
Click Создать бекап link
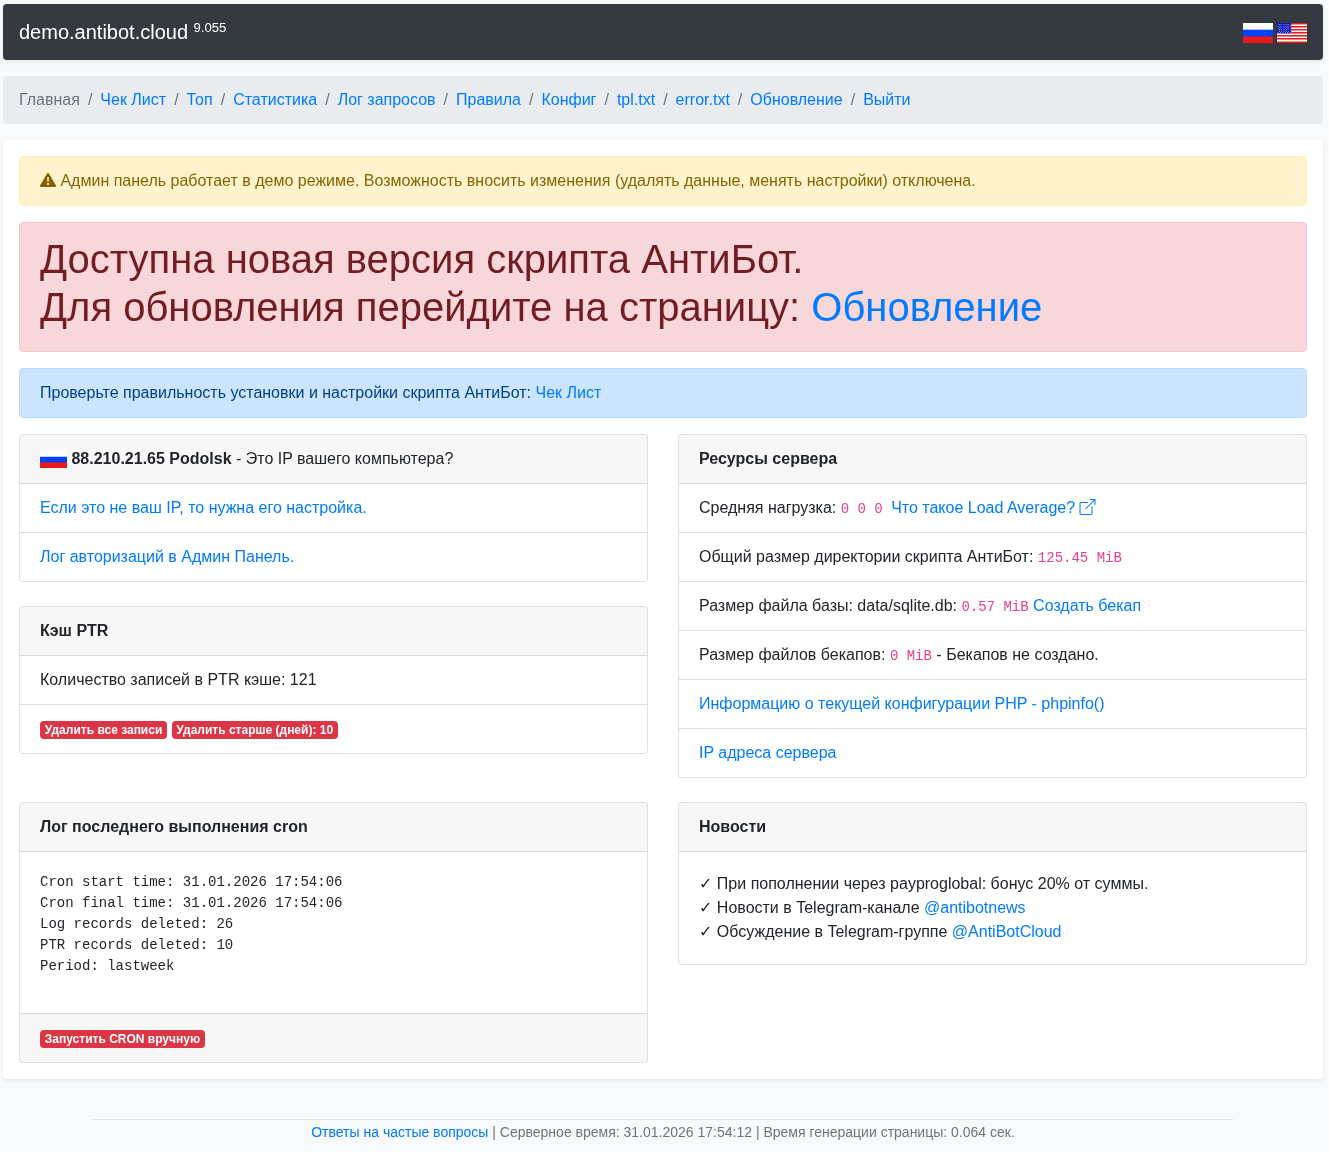1086,606
